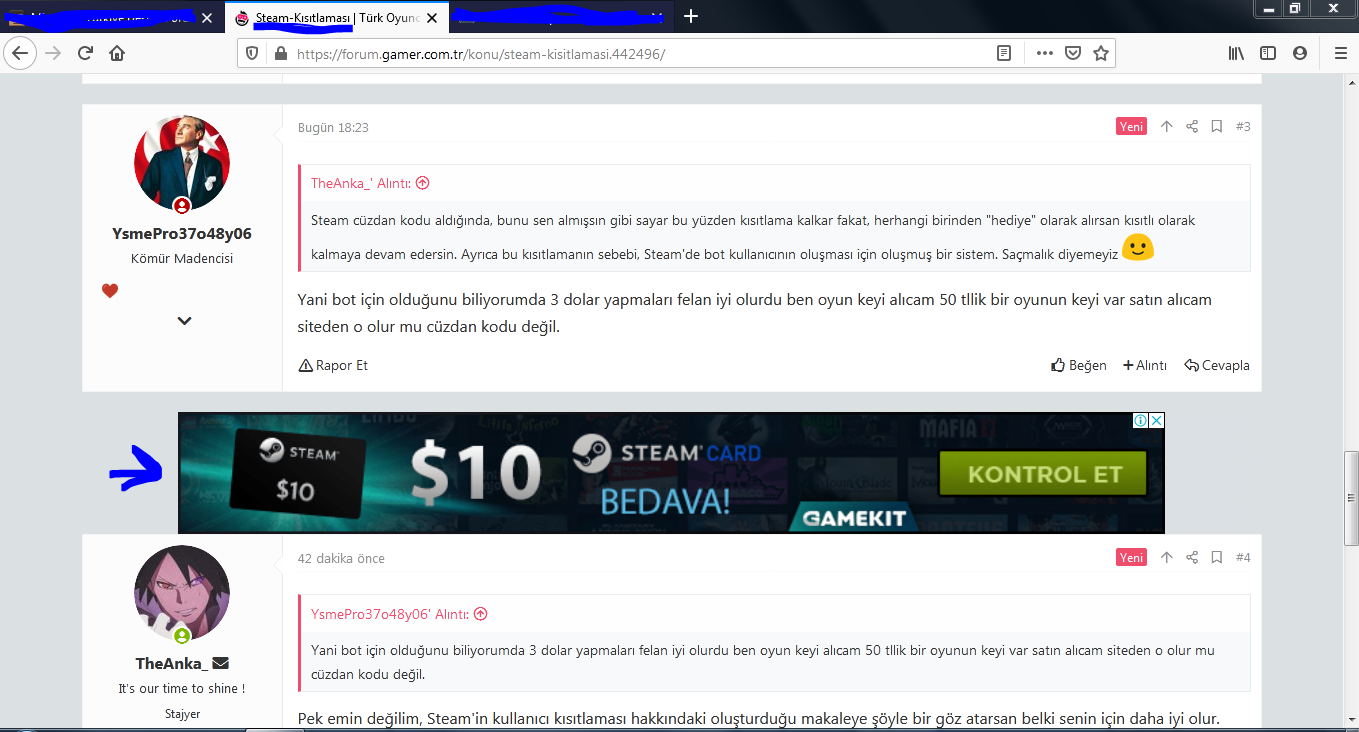1359x732 pixels.
Task: Click the 42 dakika önce timestamp
Action: 341,559
